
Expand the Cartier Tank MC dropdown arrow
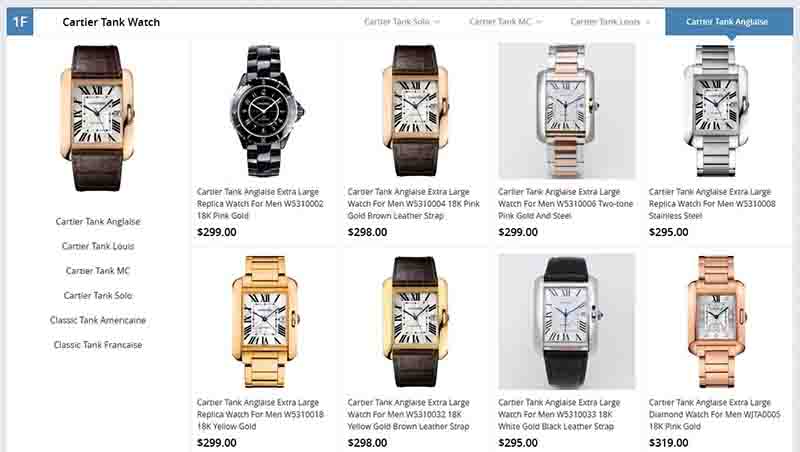pyautogui.click(x=539, y=22)
